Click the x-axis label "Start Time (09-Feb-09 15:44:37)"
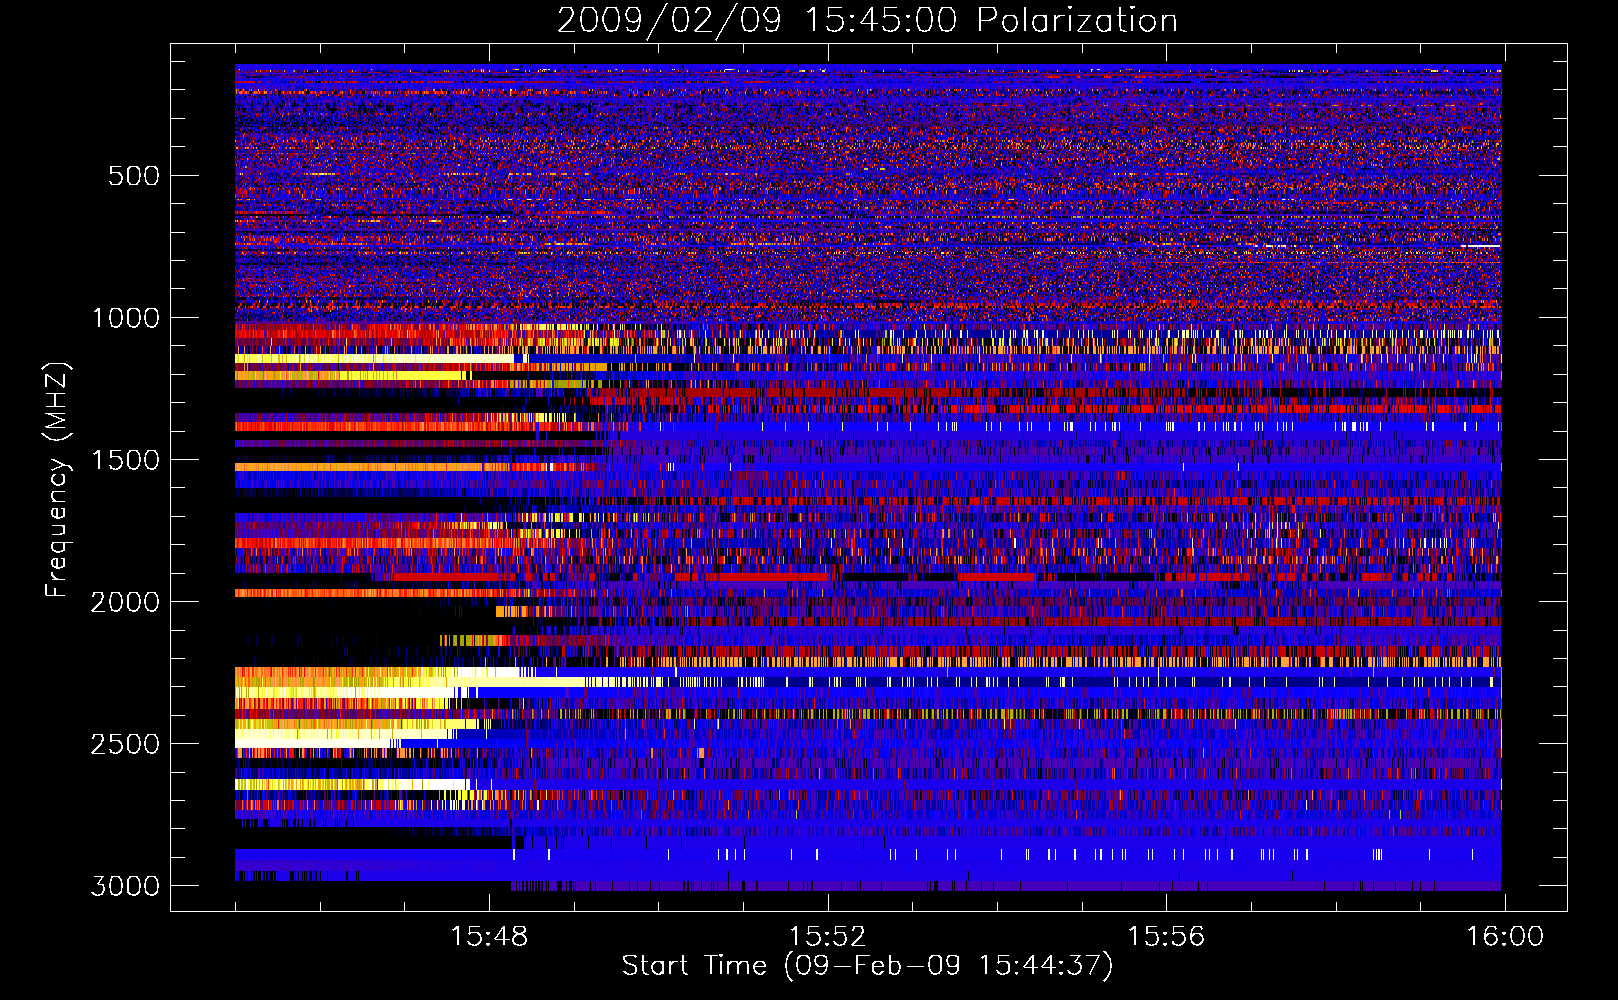The height and width of the screenshot is (1000, 1618). click(x=867, y=966)
